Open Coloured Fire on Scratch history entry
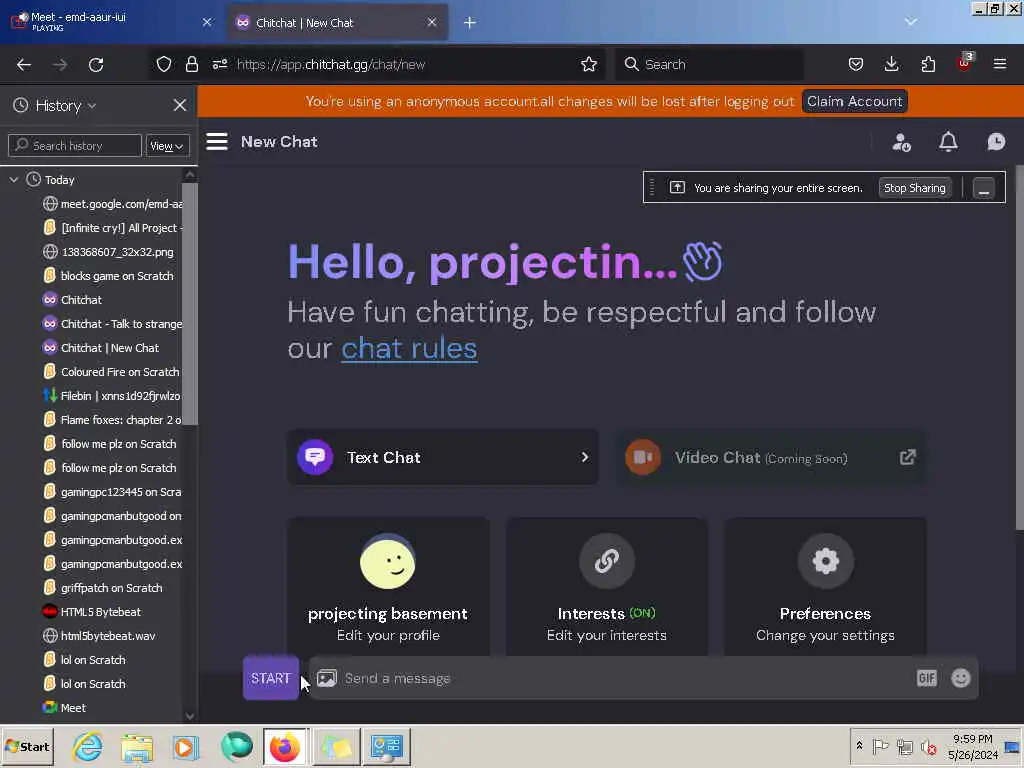This screenshot has width=1024, height=768. tap(111, 372)
